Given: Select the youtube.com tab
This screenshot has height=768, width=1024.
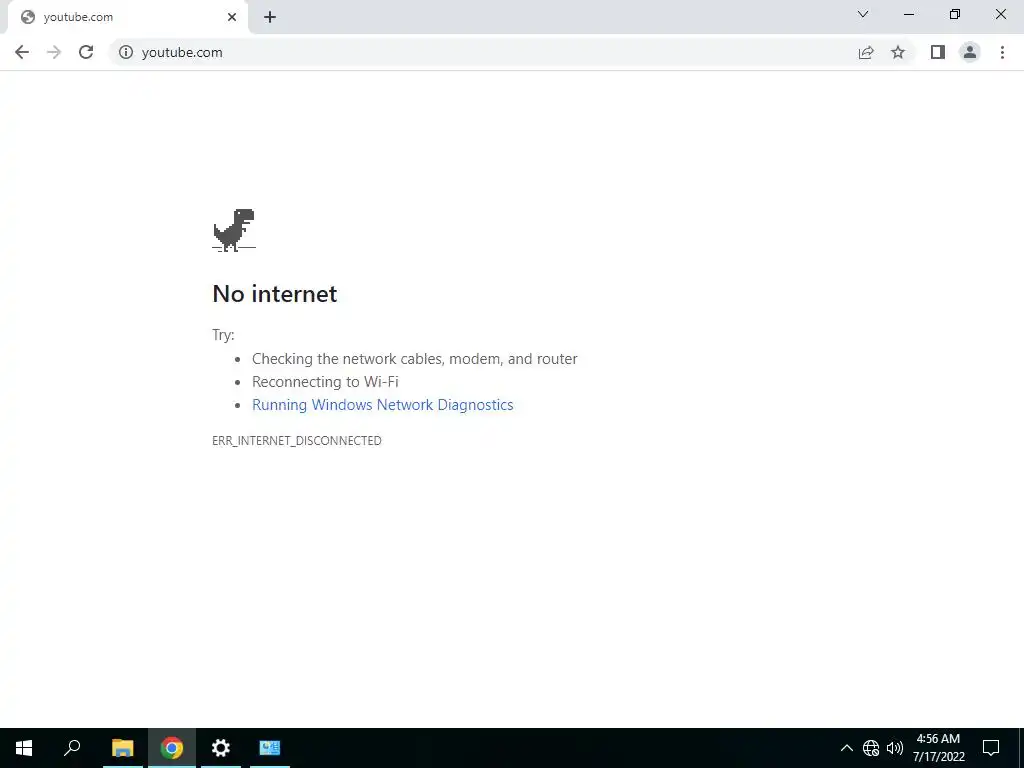Looking at the screenshot, I should 127,17.
